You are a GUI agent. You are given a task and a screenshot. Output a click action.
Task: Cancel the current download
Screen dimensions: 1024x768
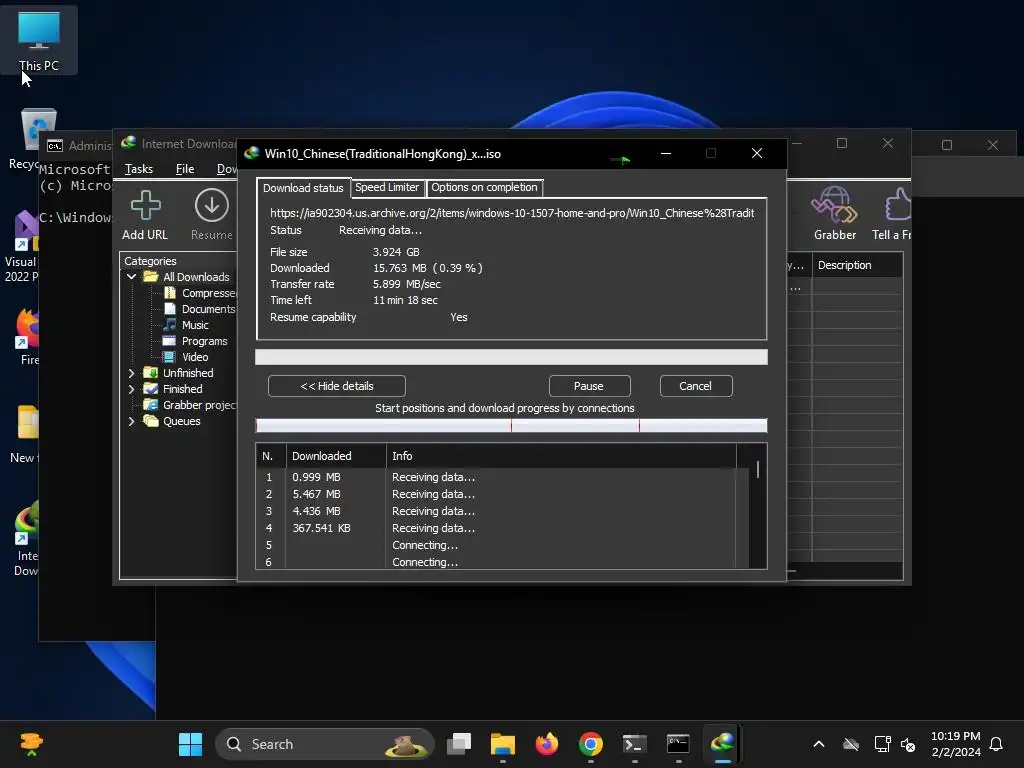(x=696, y=386)
